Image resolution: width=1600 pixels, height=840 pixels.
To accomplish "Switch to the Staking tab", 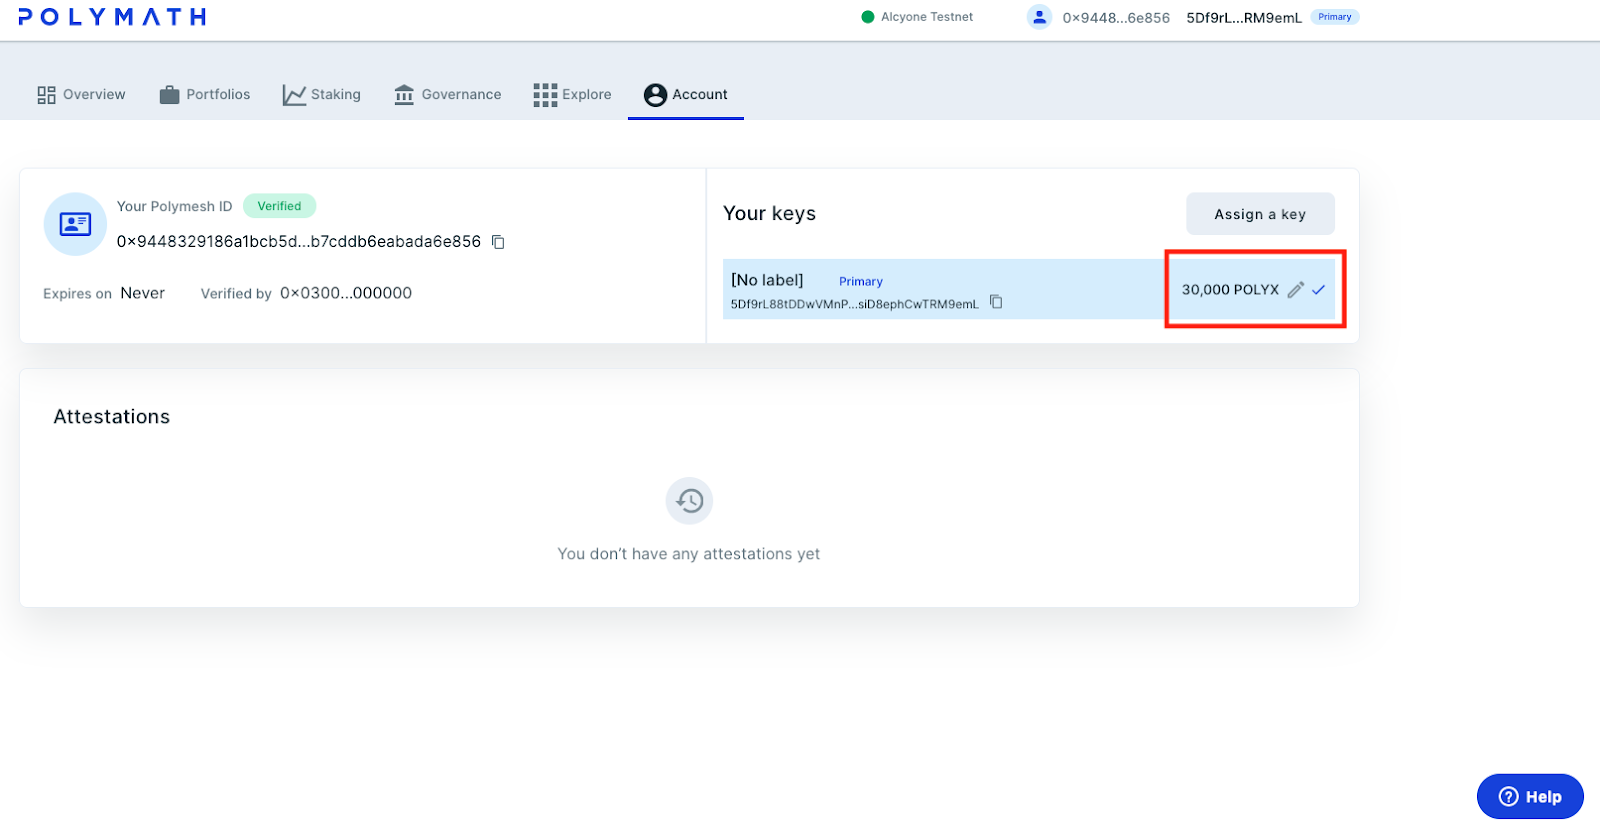I will pos(322,95).
